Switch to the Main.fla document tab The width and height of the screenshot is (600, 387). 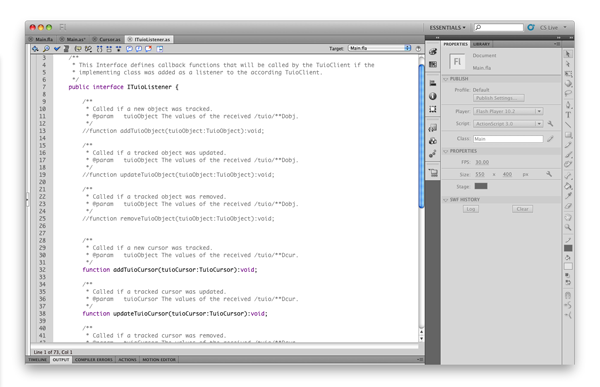tap(41, 39)
